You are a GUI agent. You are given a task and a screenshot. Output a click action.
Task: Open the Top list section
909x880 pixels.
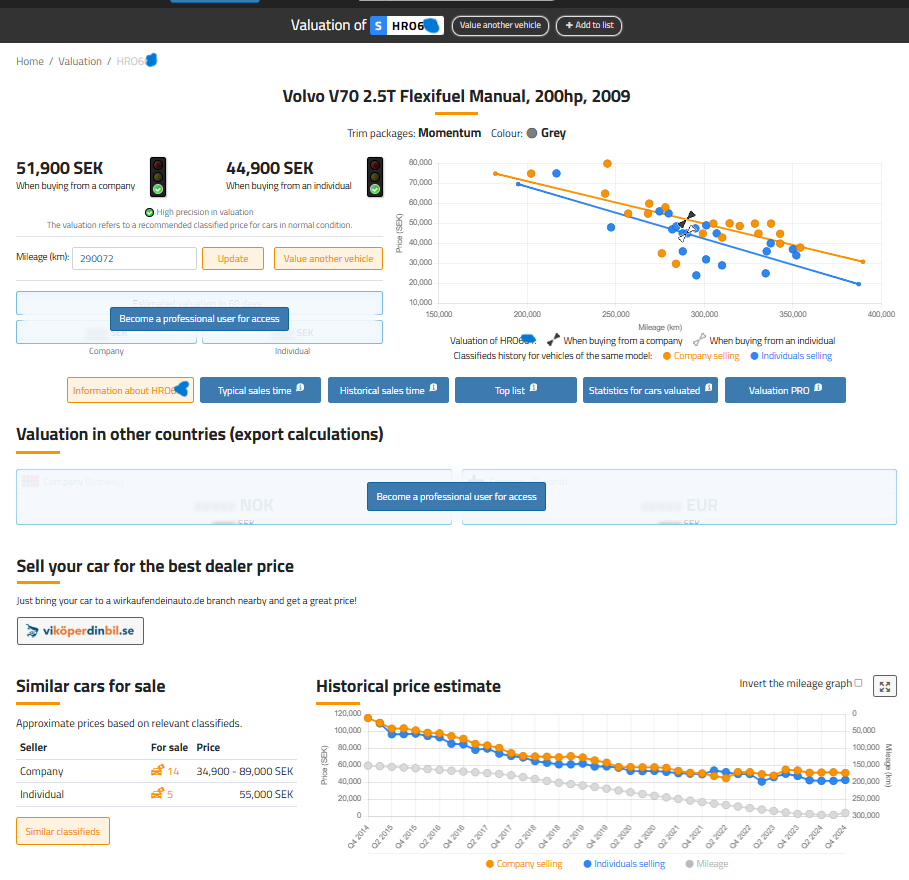[x=515, y=390]
